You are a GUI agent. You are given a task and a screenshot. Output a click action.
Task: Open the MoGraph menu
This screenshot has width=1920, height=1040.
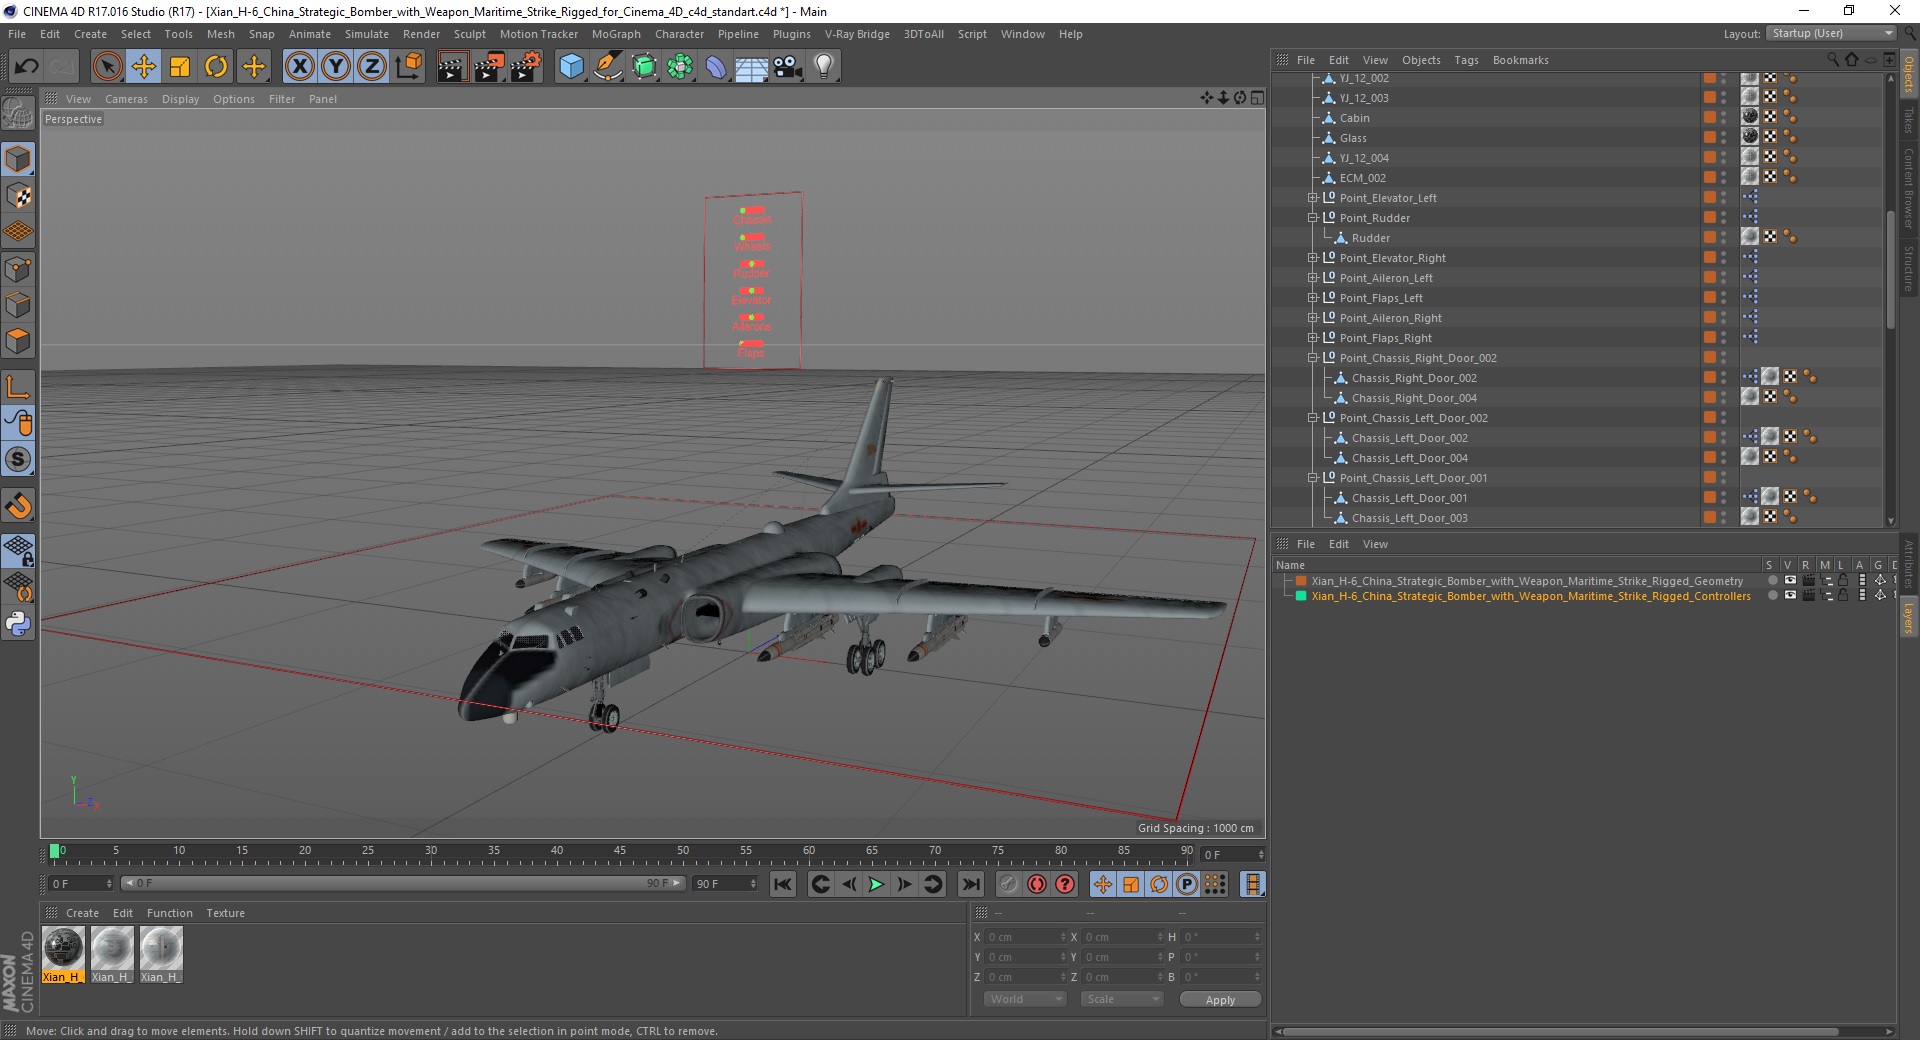coord(616,34)
